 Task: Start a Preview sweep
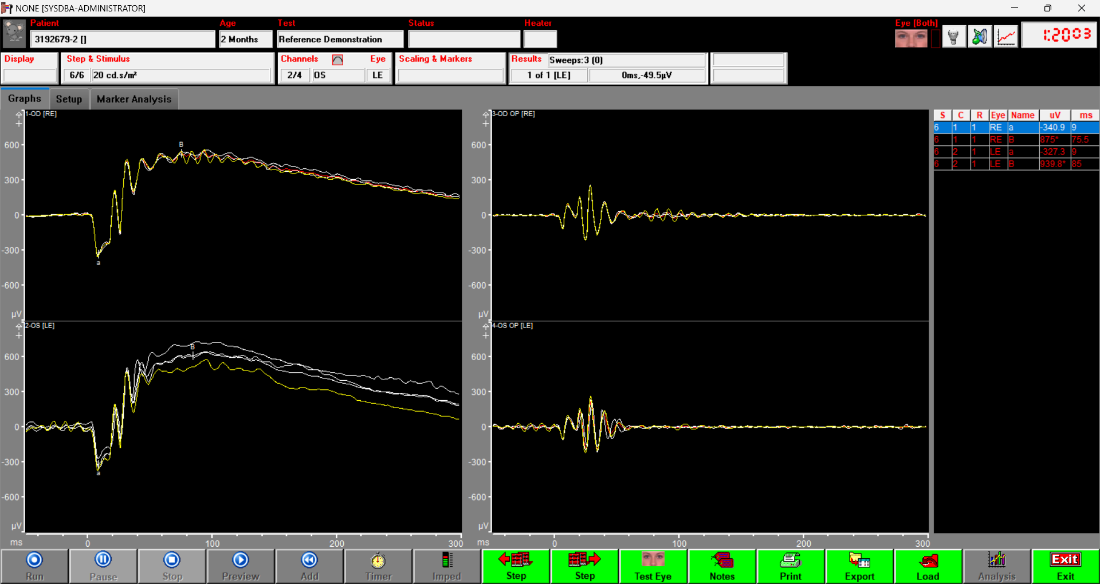241,566
